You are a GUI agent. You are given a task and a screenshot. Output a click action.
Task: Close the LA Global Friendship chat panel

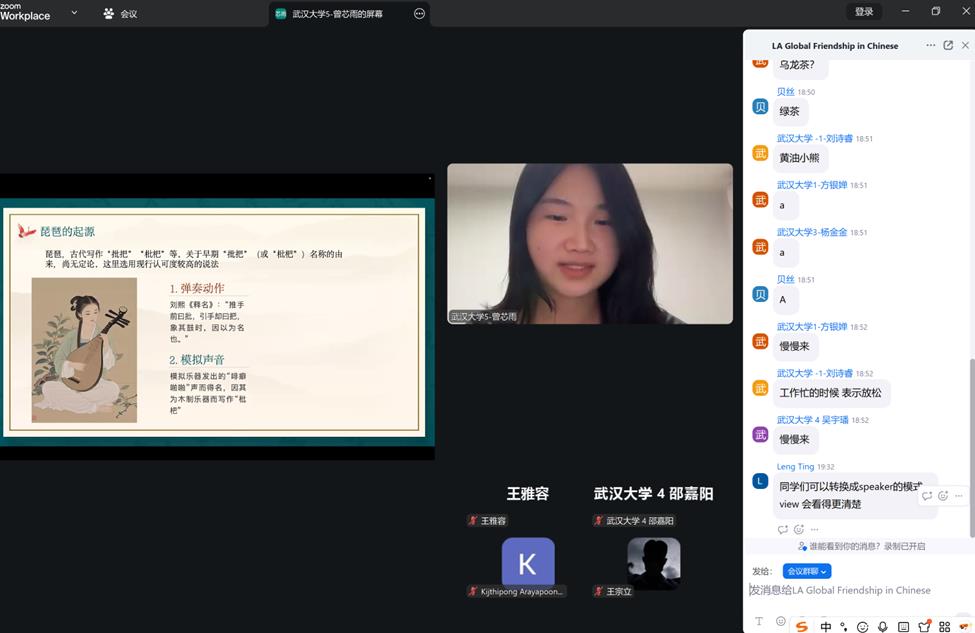[x=965, y=45]
